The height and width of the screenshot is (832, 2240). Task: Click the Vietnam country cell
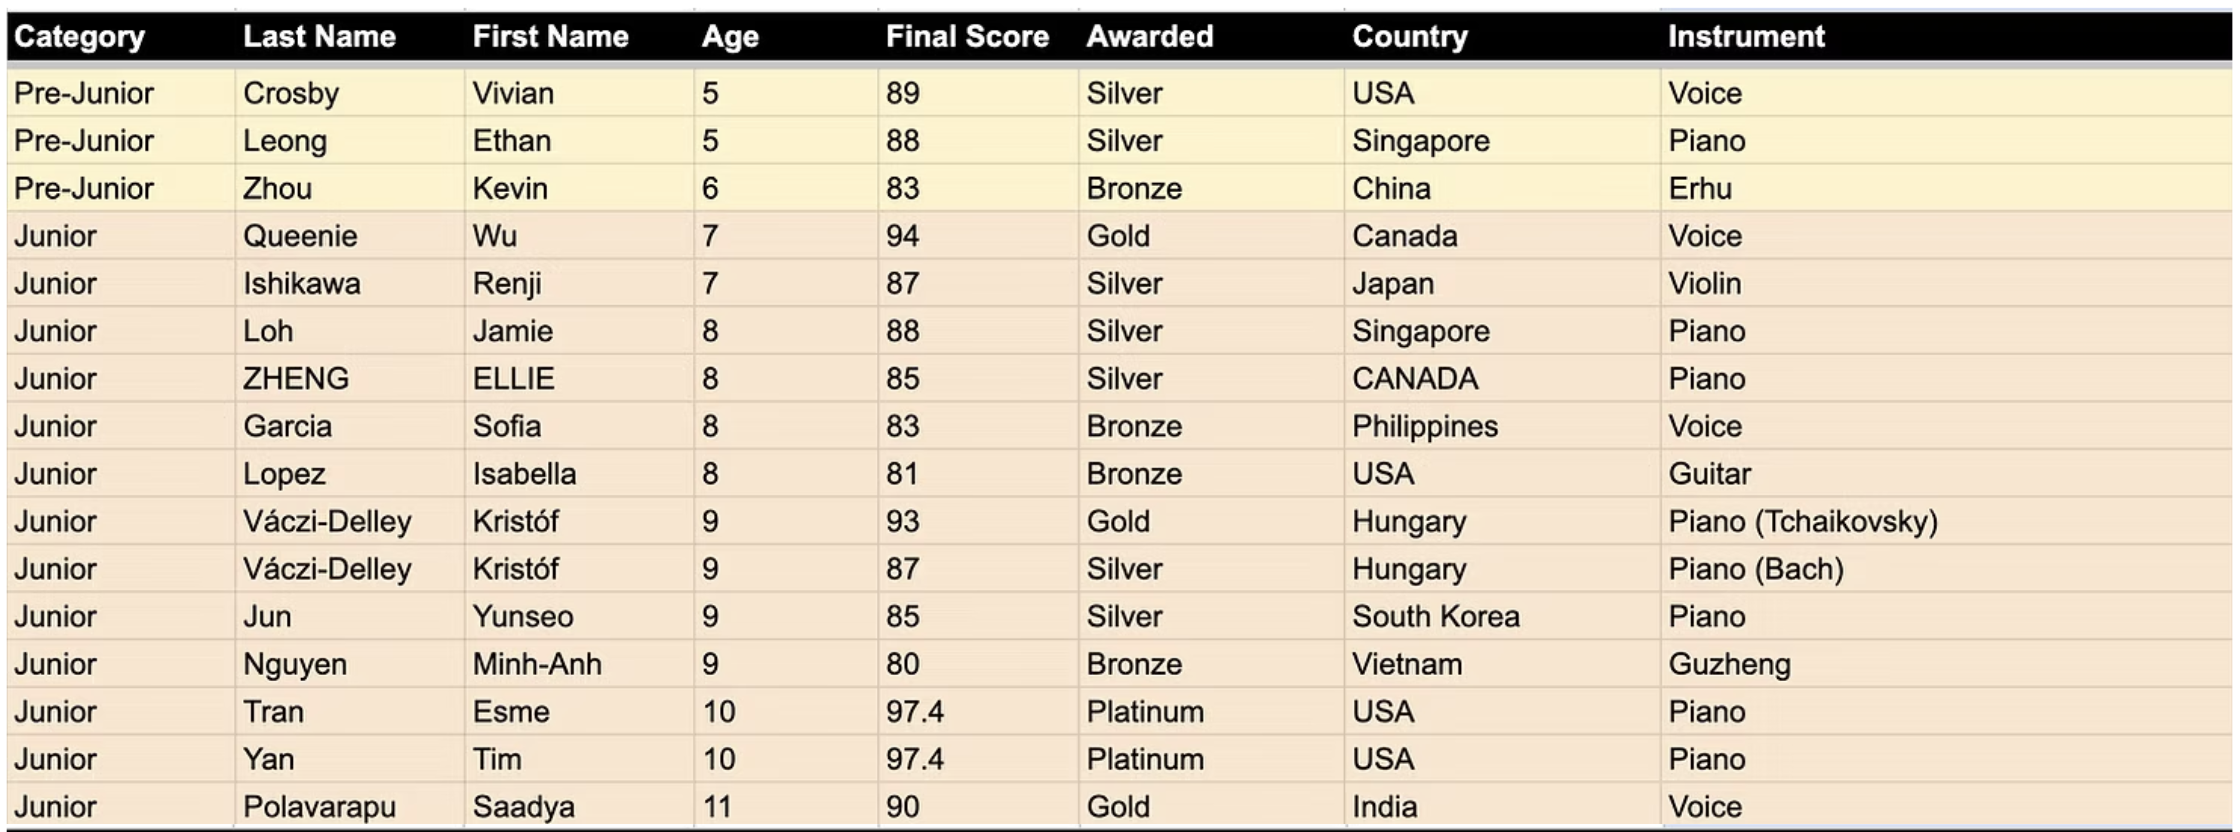click(1406, 664)
